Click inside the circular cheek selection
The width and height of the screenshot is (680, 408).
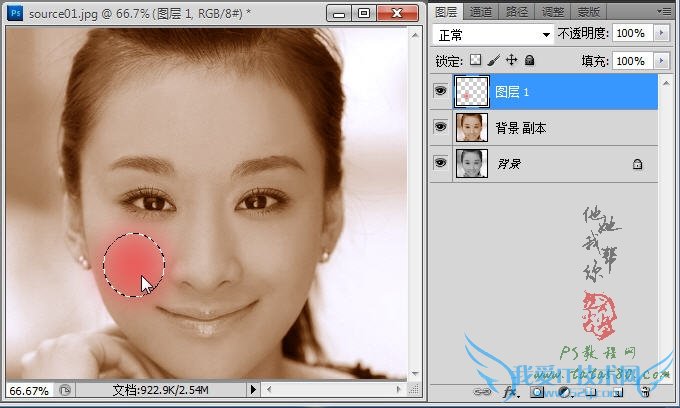[134, 264]
